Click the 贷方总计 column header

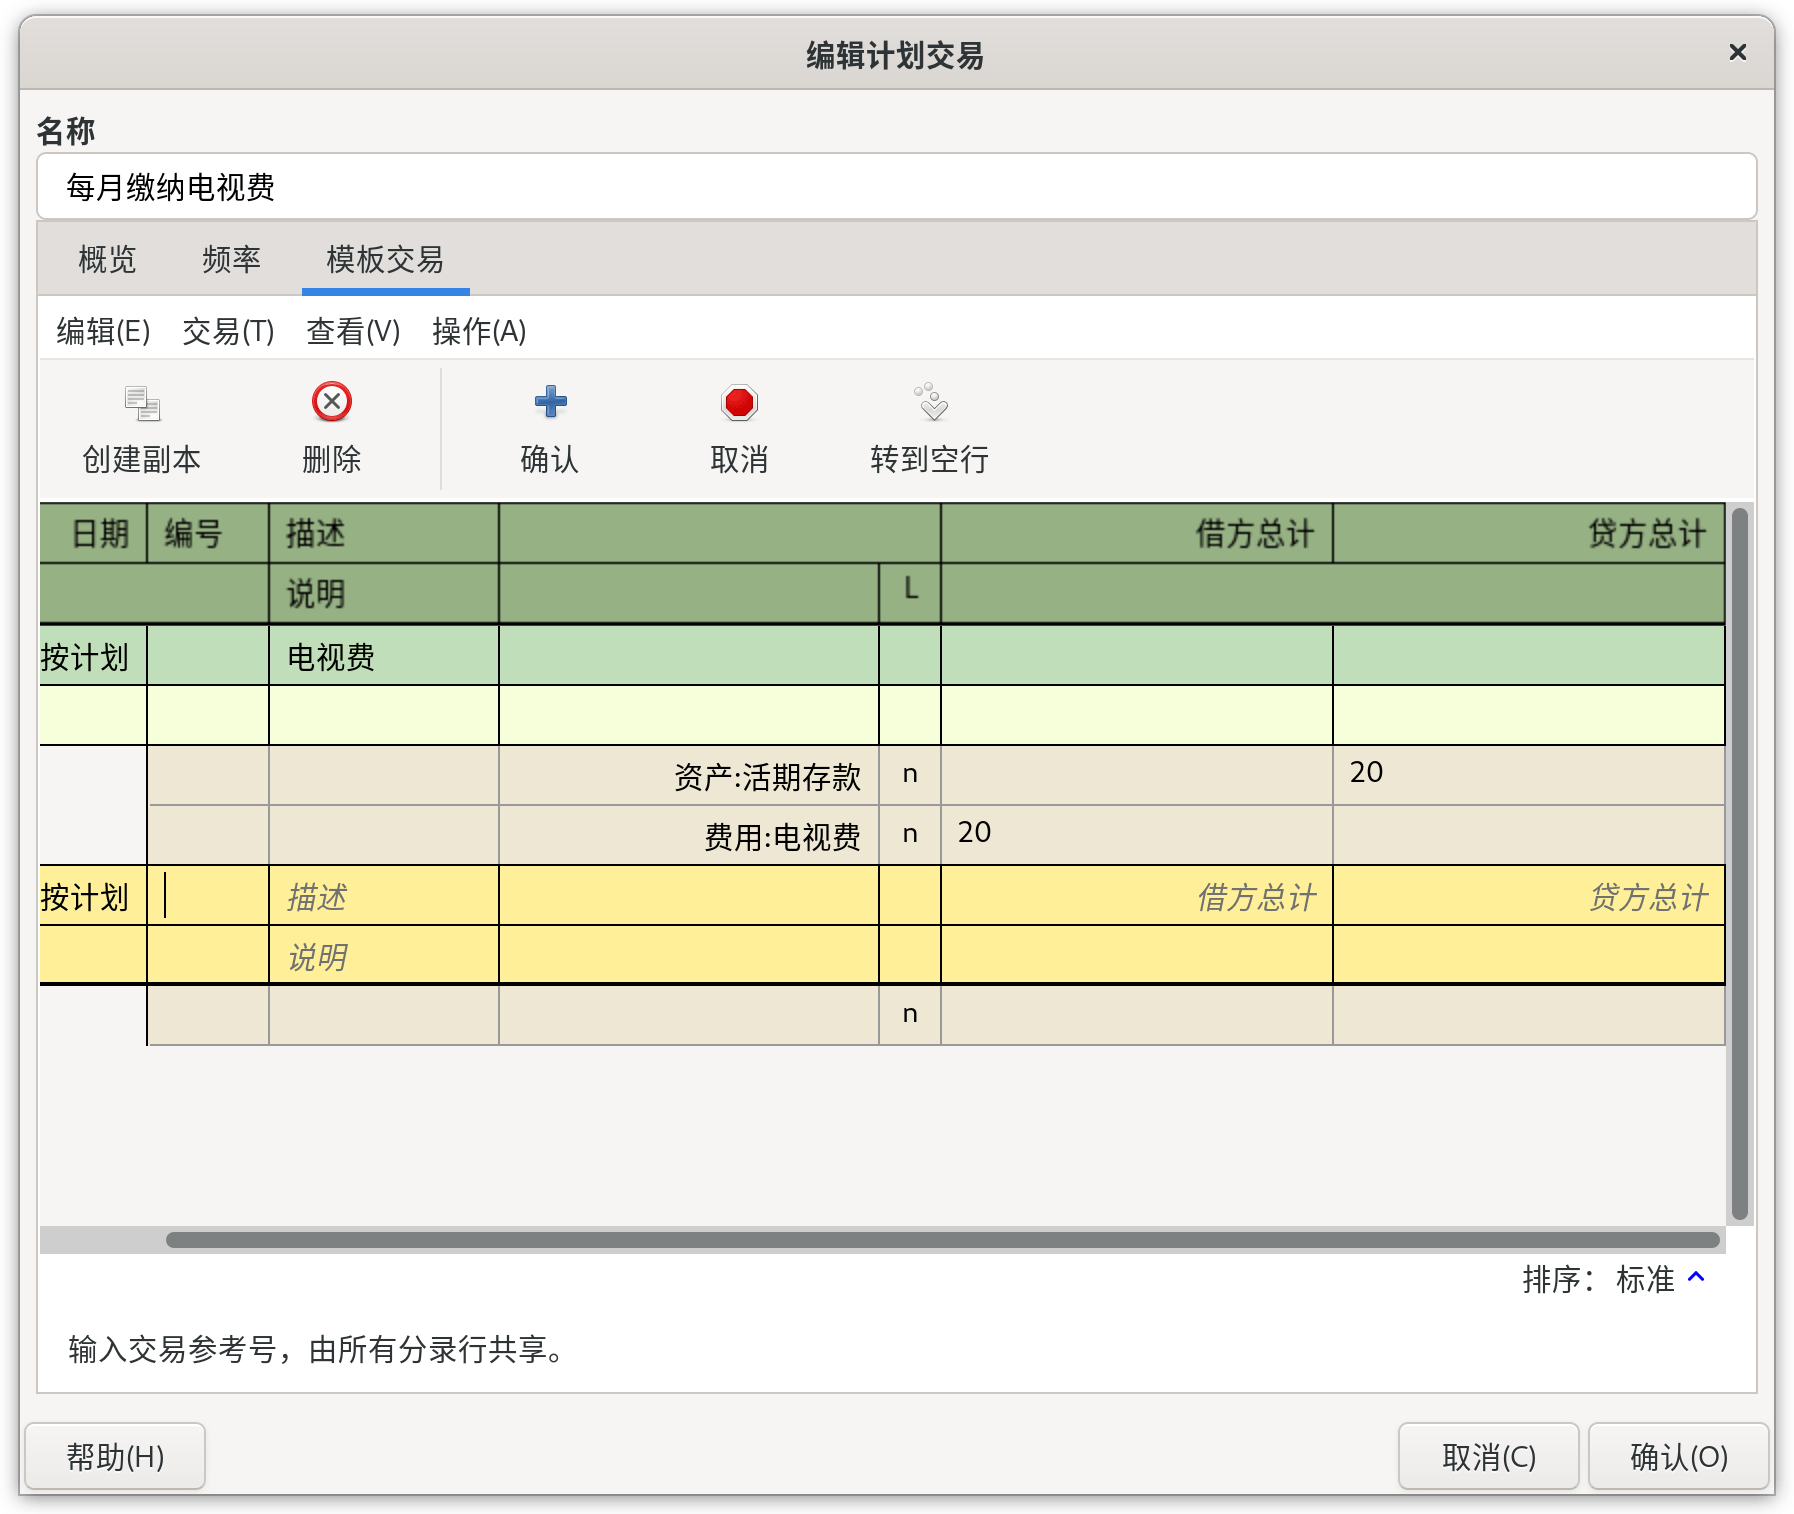(x=1528, y=533)
